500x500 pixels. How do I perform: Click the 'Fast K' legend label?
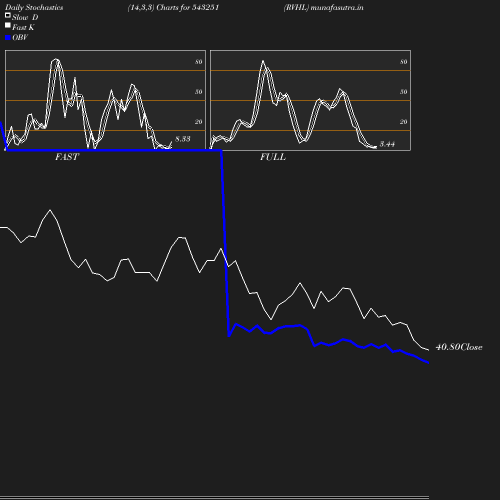pyautogui.click(x=23, y=27)
